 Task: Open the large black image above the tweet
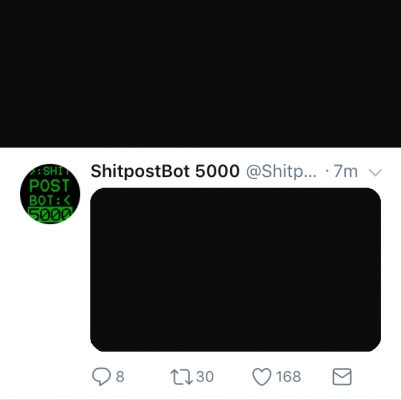coord(200,73)
